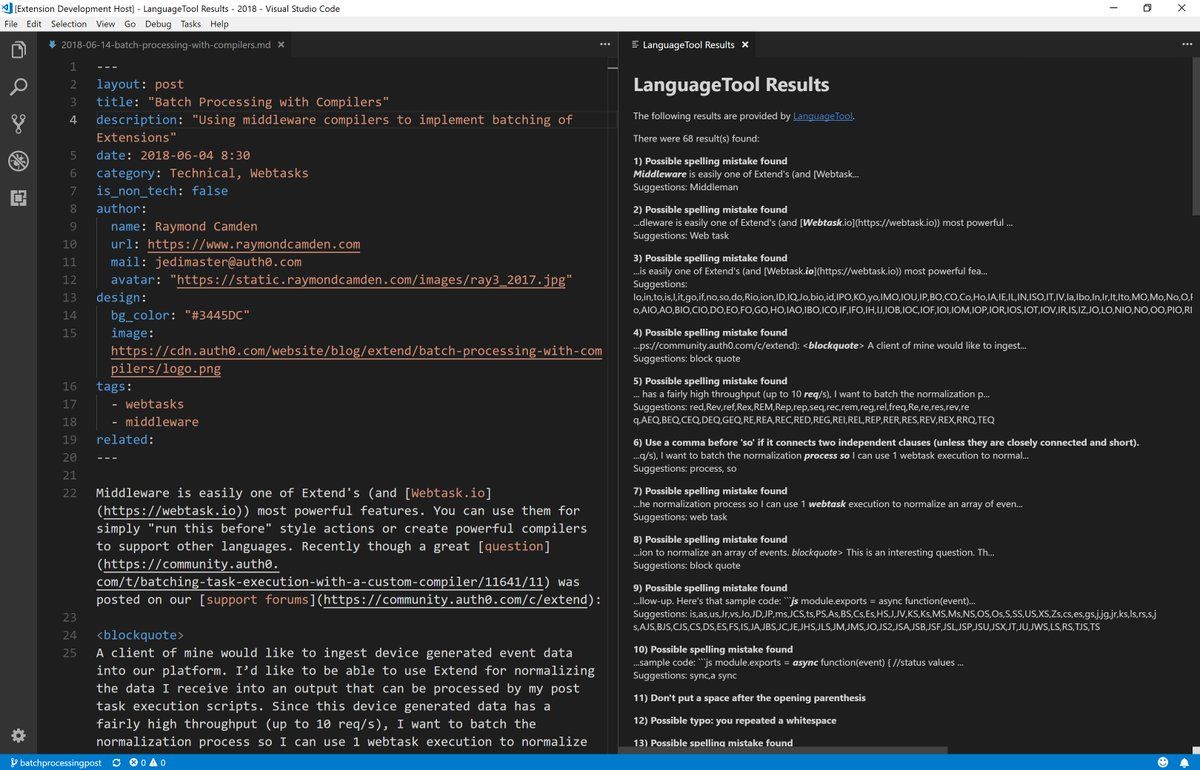Open the errors and warnings count in status bar
The width and height of the screenshot is (1200, 770).
click(x=148, y=762)
